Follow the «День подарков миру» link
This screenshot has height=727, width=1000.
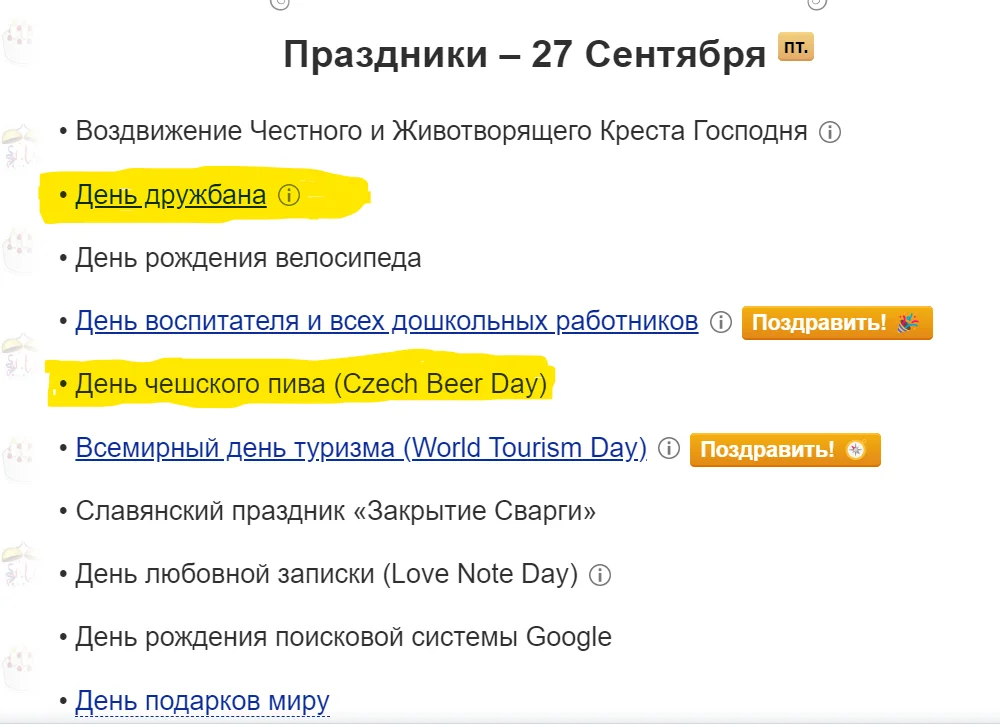pos(204,700)
